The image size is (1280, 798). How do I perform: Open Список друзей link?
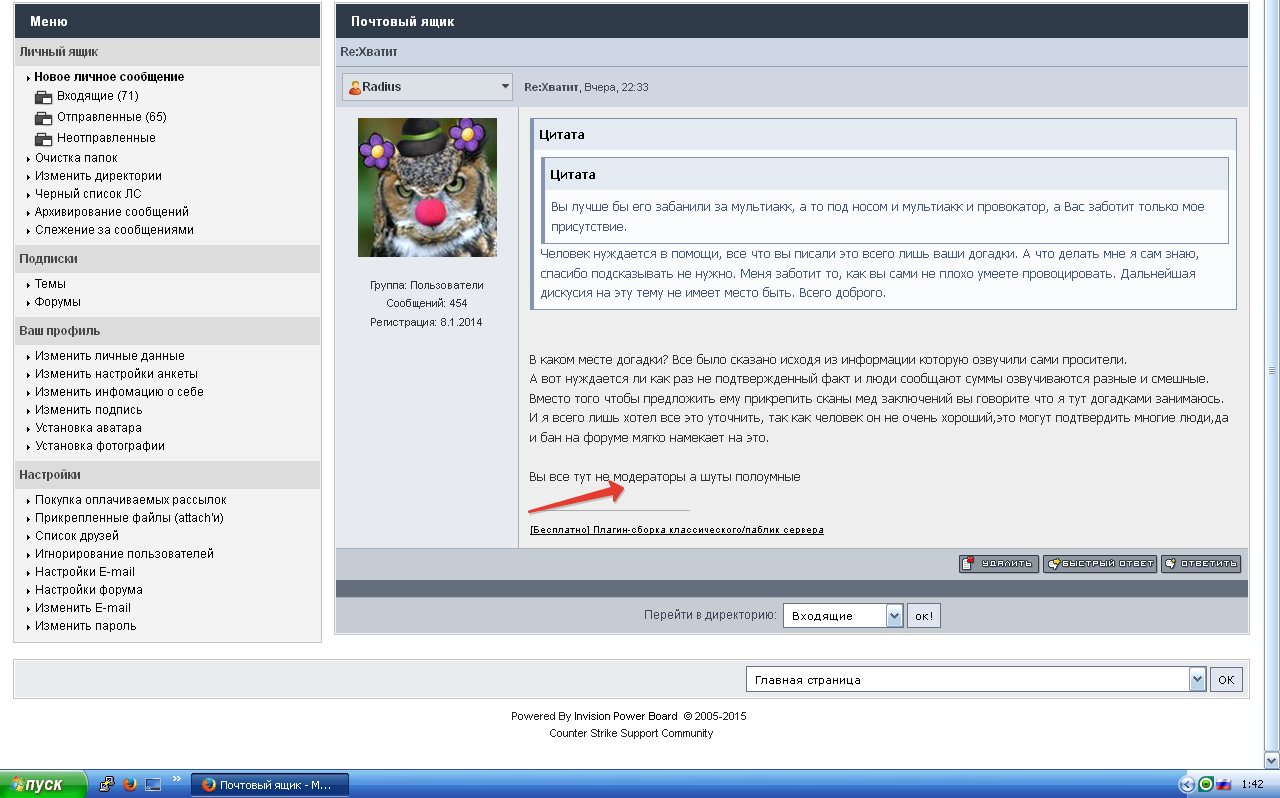coord(77,536)
